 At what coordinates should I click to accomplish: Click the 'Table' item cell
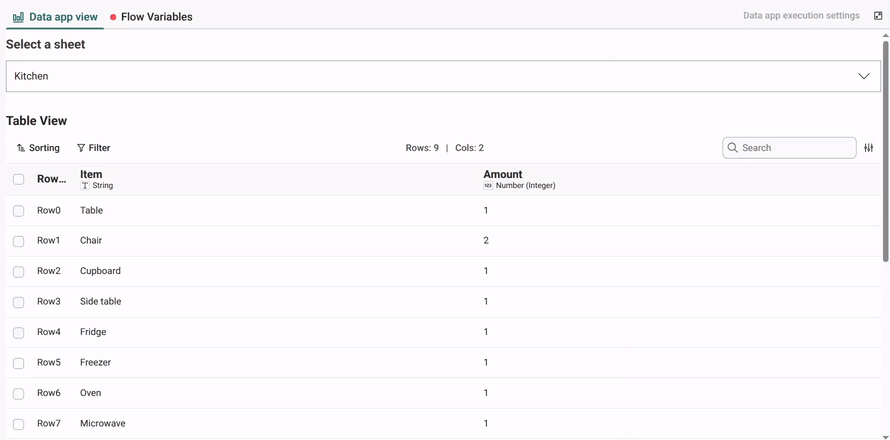click(91, 210)
